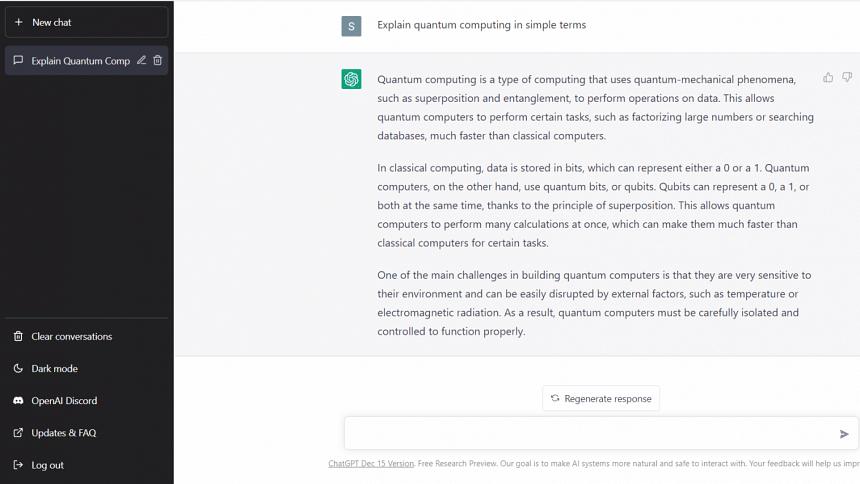The image size is (860, 484).
Task: Open Updates & FAQ page
Action: (x=64, y=433)
